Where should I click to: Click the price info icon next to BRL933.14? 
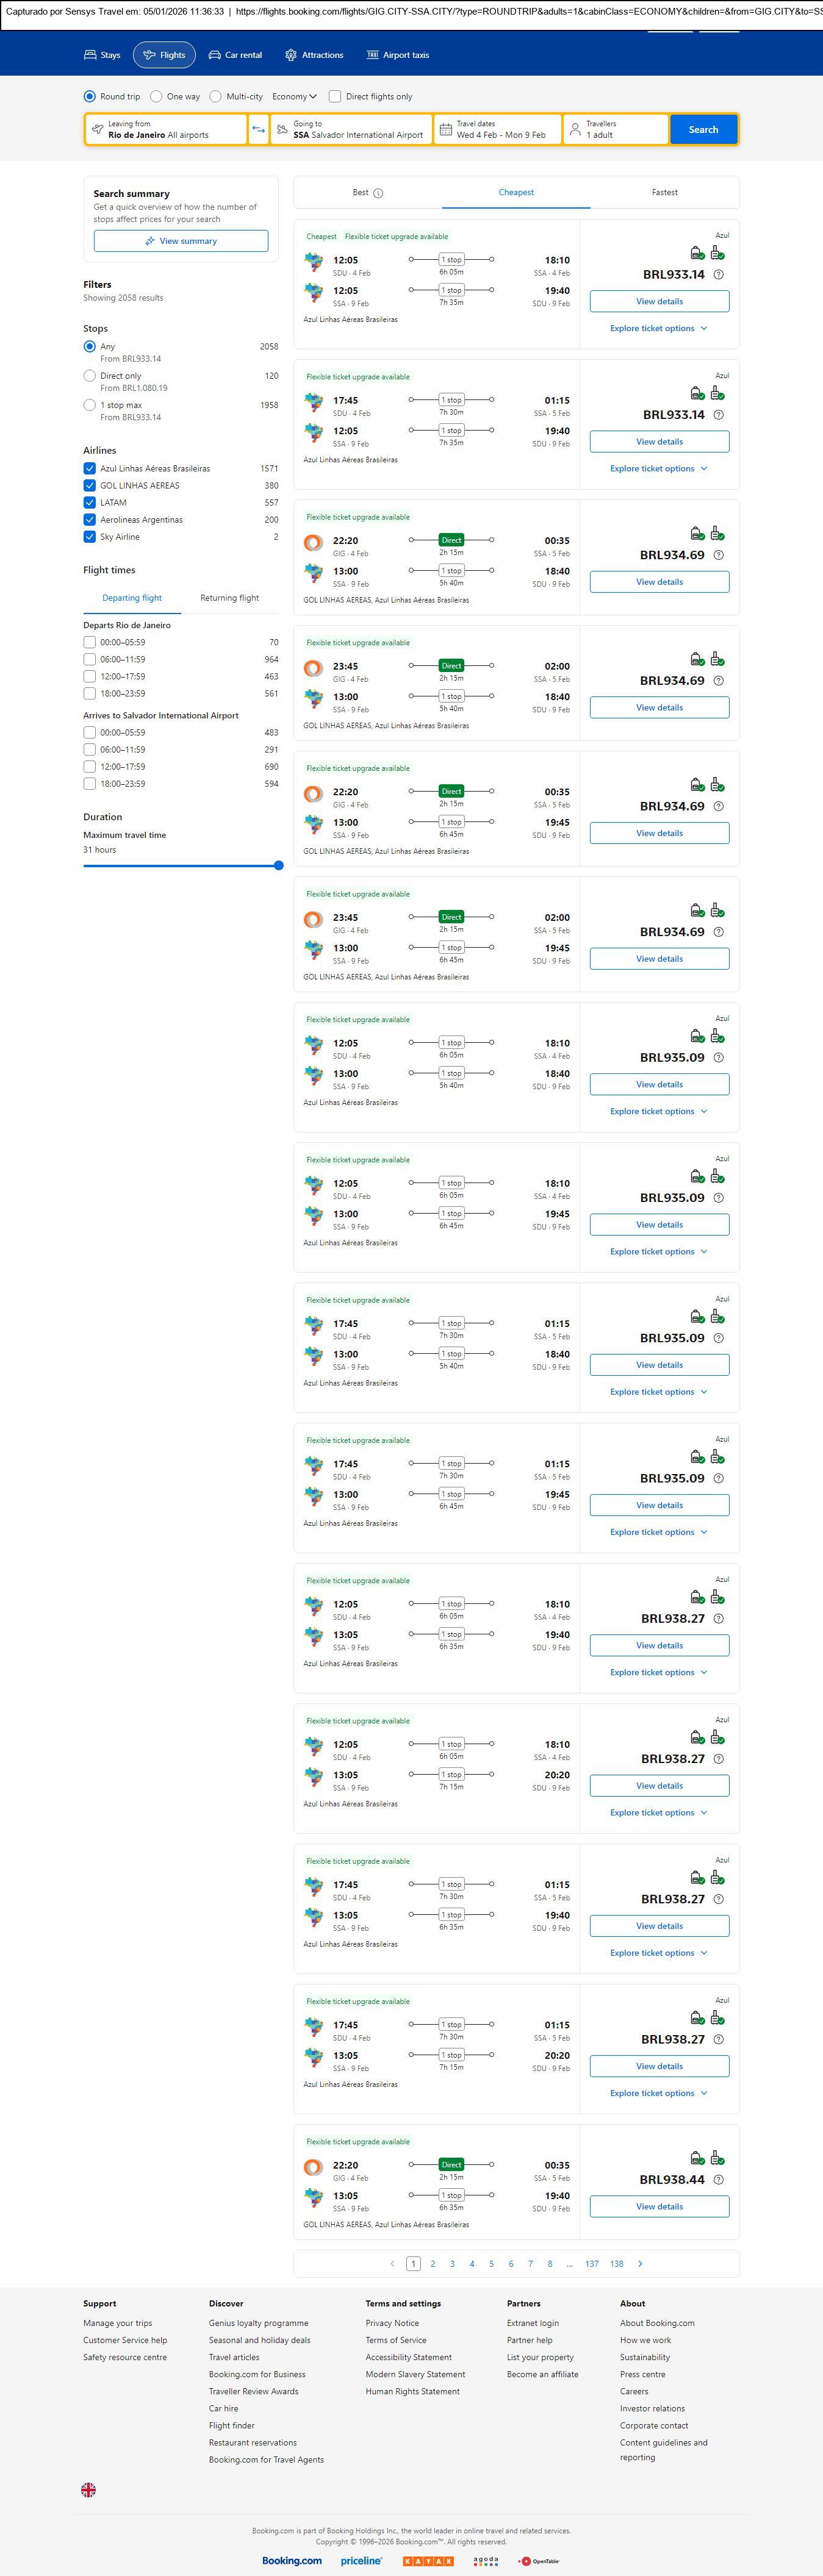coord(718,275)
